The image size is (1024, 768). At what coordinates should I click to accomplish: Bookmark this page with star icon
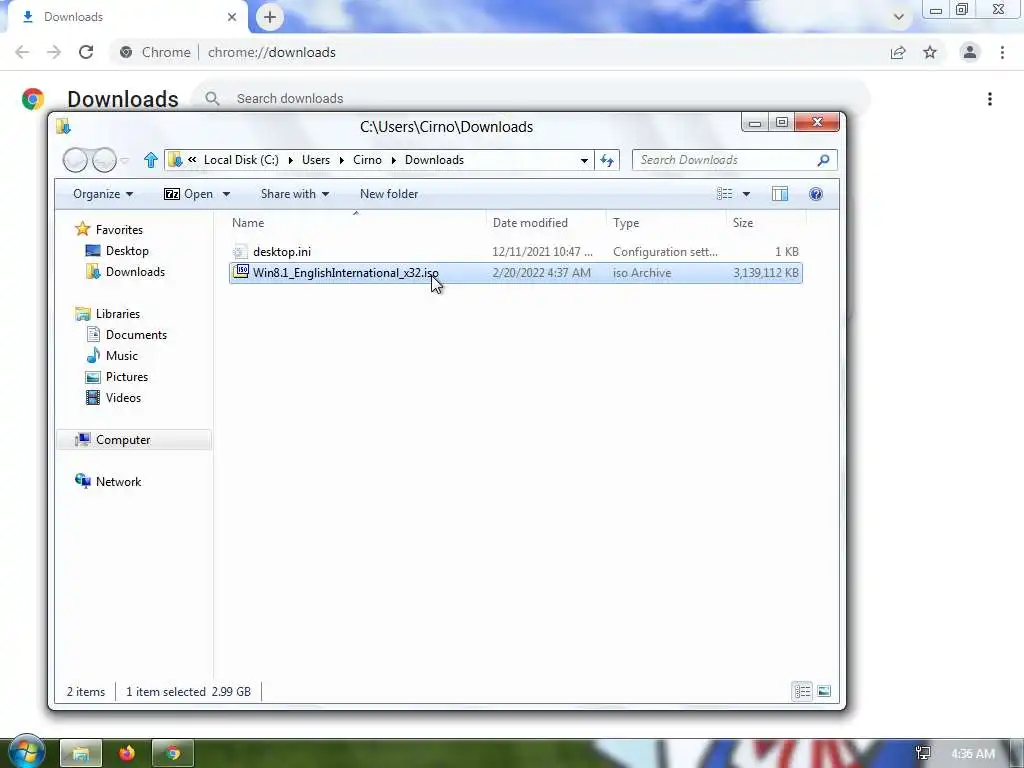tap(930, 52)
